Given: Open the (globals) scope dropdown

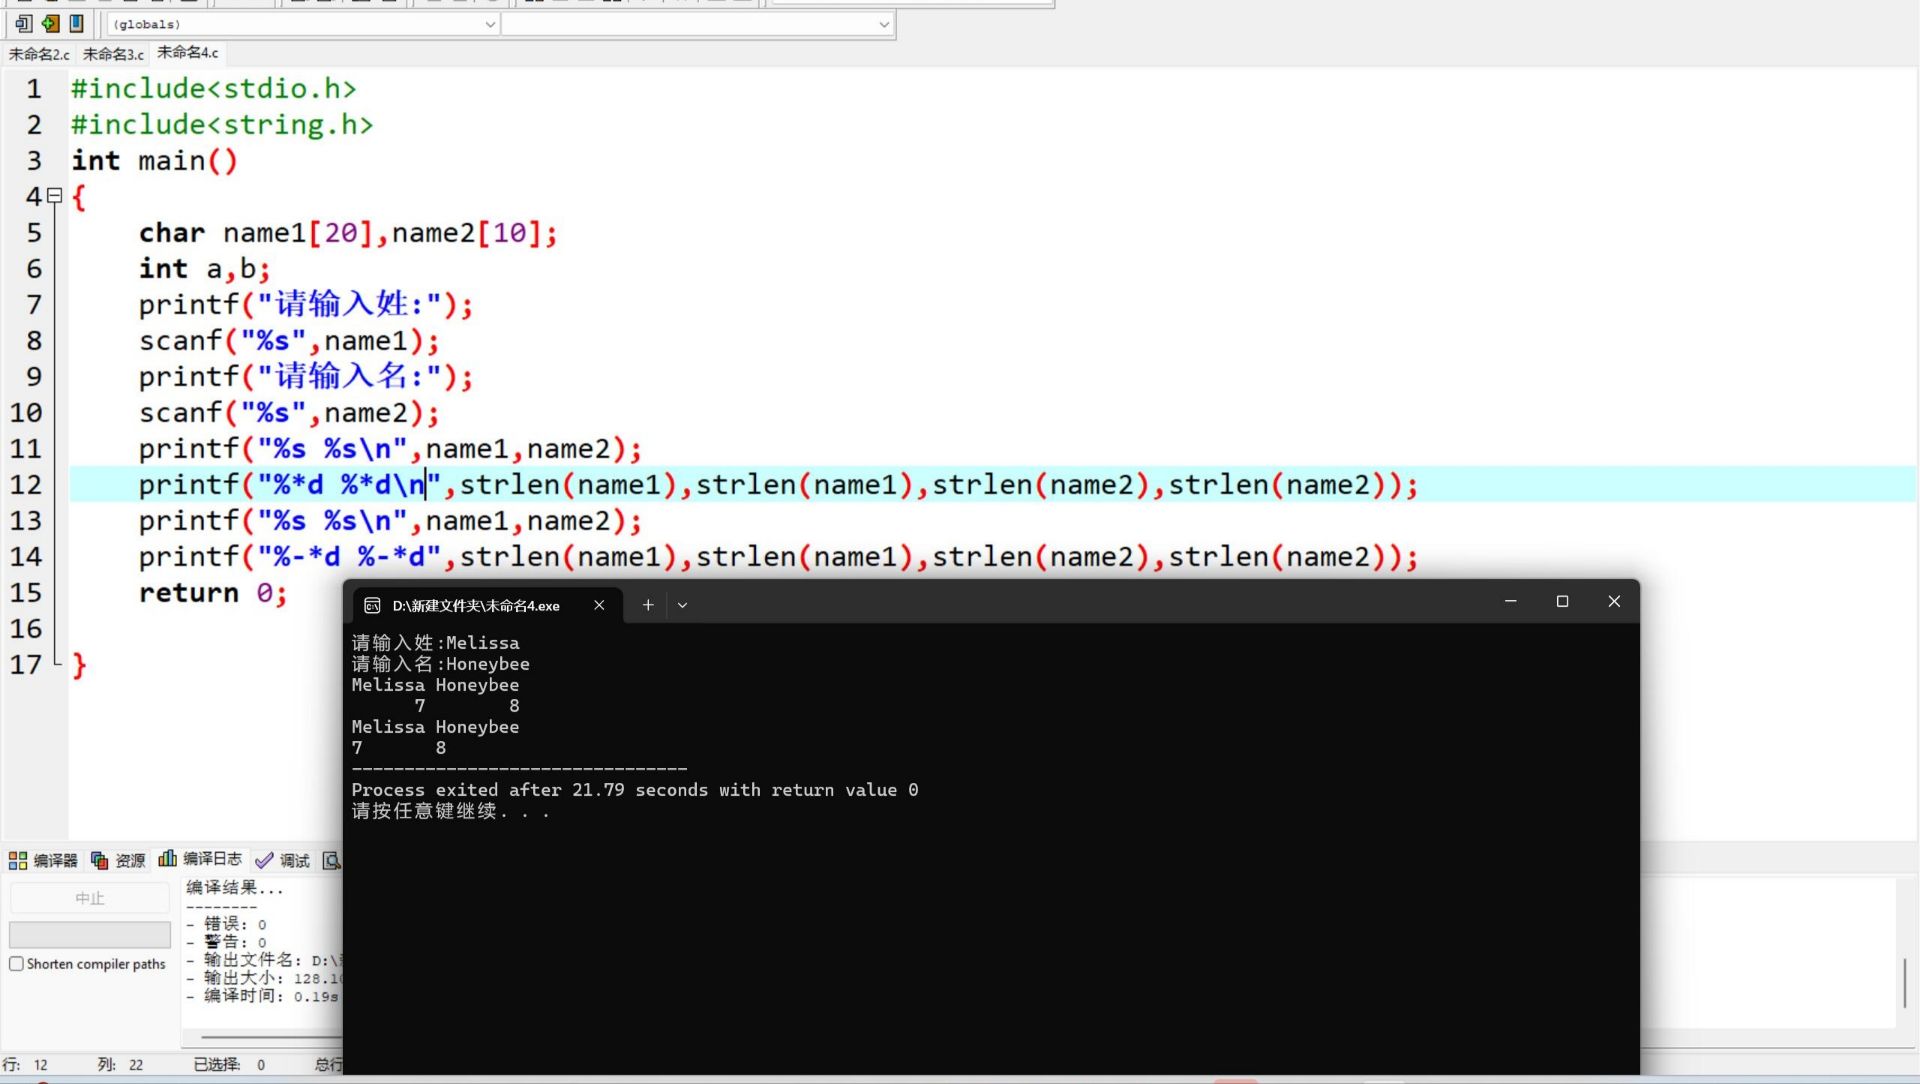Looking at the screenshot, I should (x=302, y=24).
